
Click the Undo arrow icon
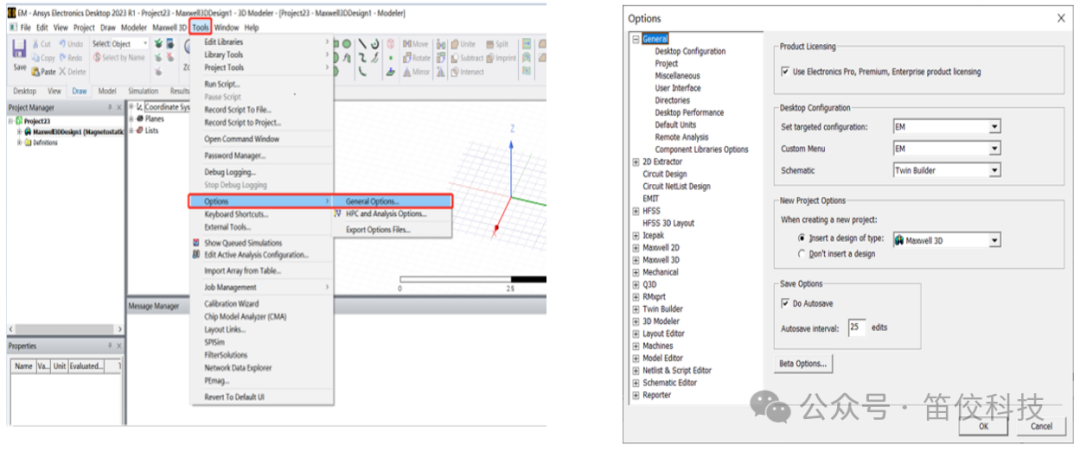[x=63, y=44]
